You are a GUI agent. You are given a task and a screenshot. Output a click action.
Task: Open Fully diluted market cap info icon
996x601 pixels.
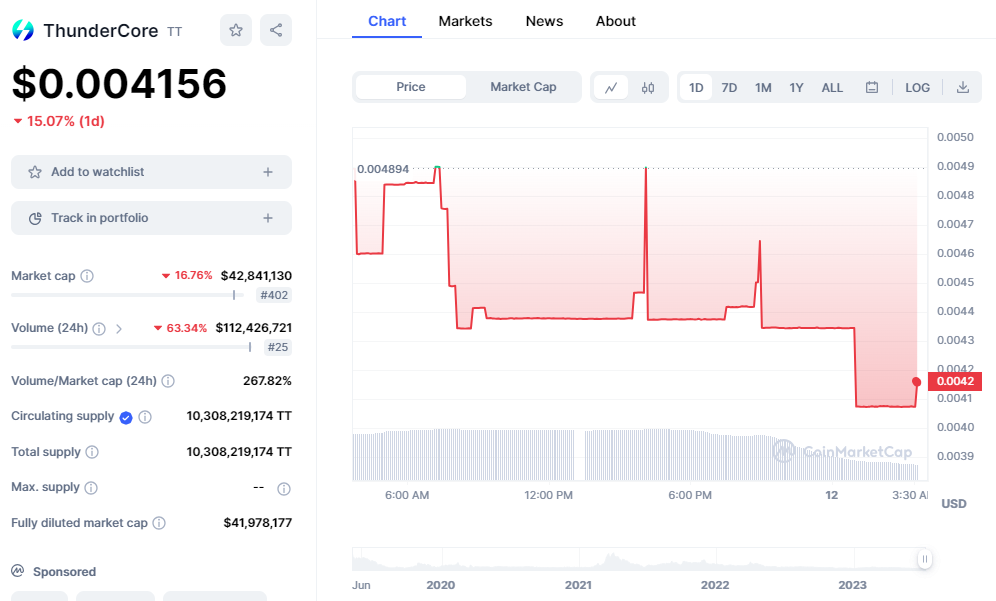159,523
